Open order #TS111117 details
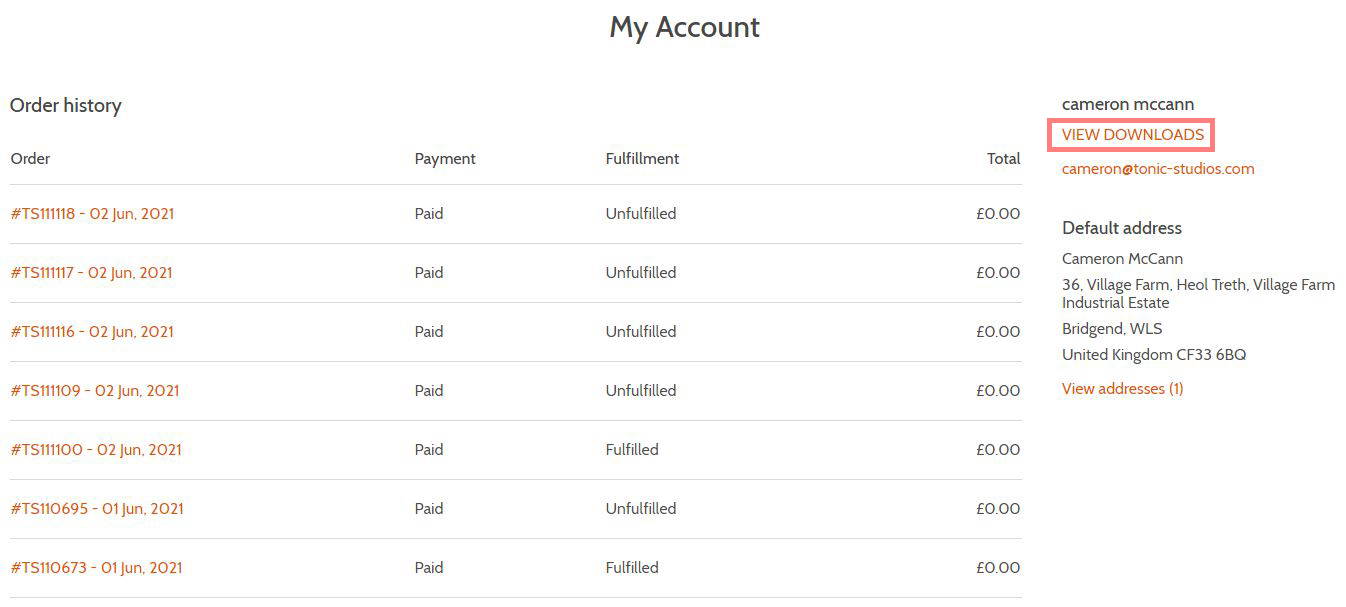The height and width of the screenshot is (607, 1346). pos(91,272)
